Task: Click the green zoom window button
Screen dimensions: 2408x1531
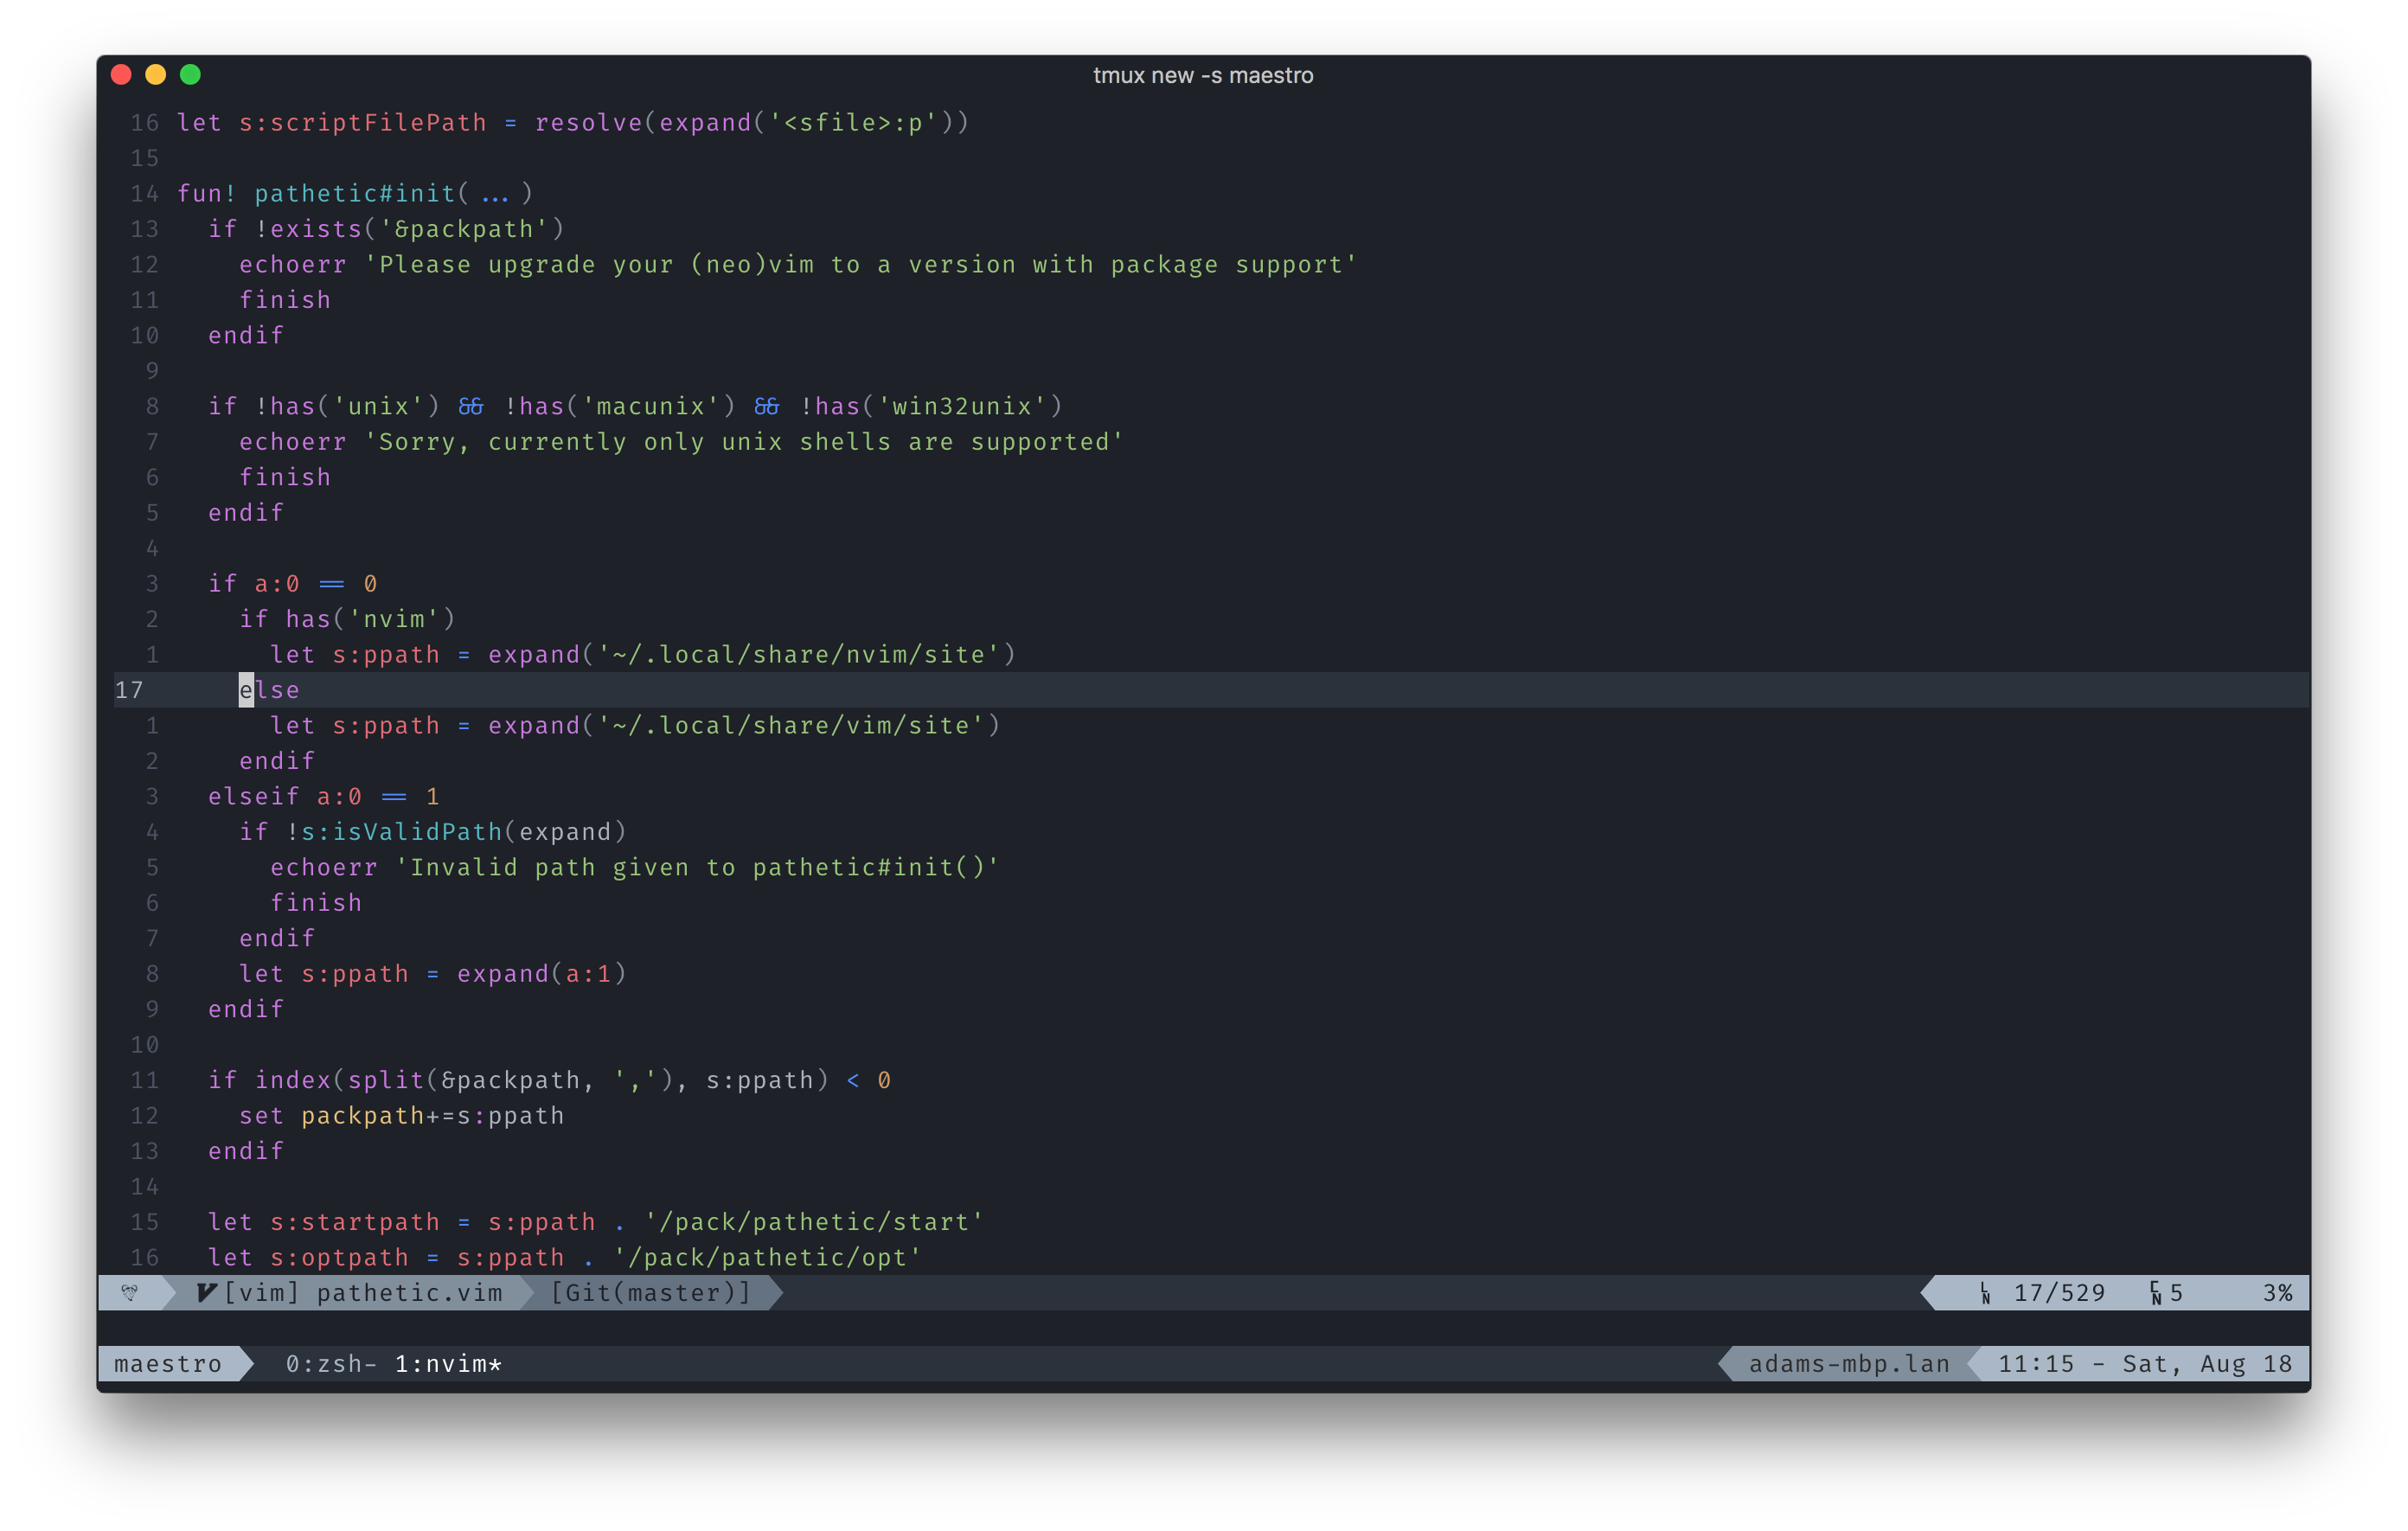Action: click(190, 75)
